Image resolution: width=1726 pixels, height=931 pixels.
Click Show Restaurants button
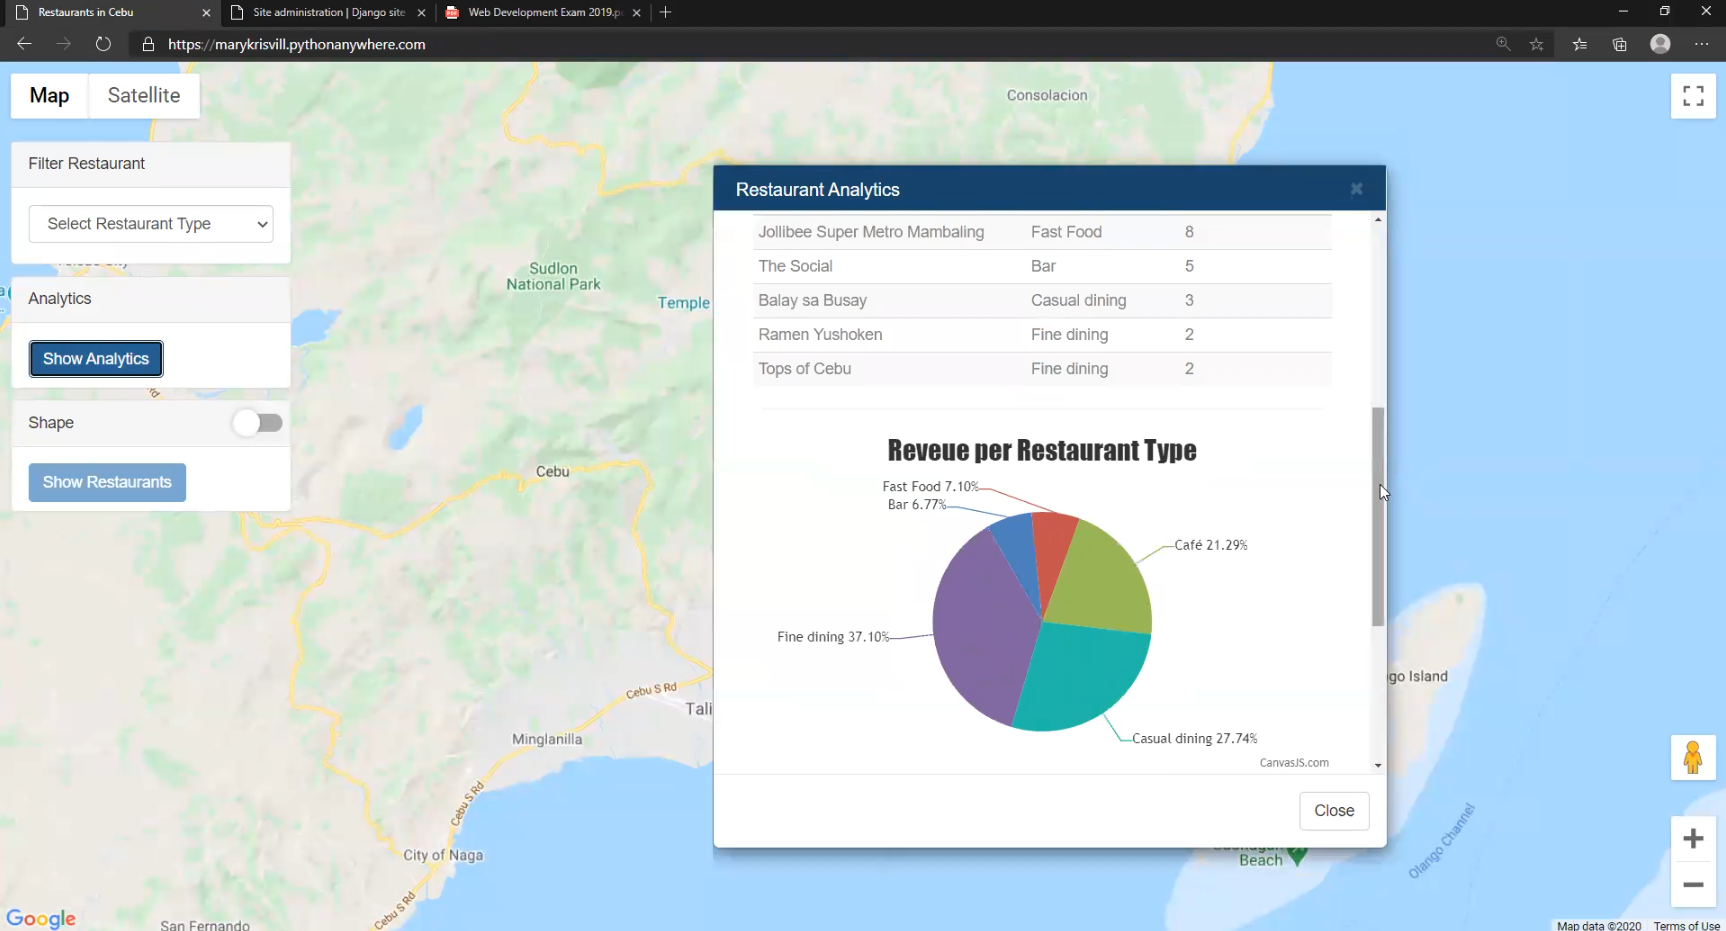(x=107, y=482)
